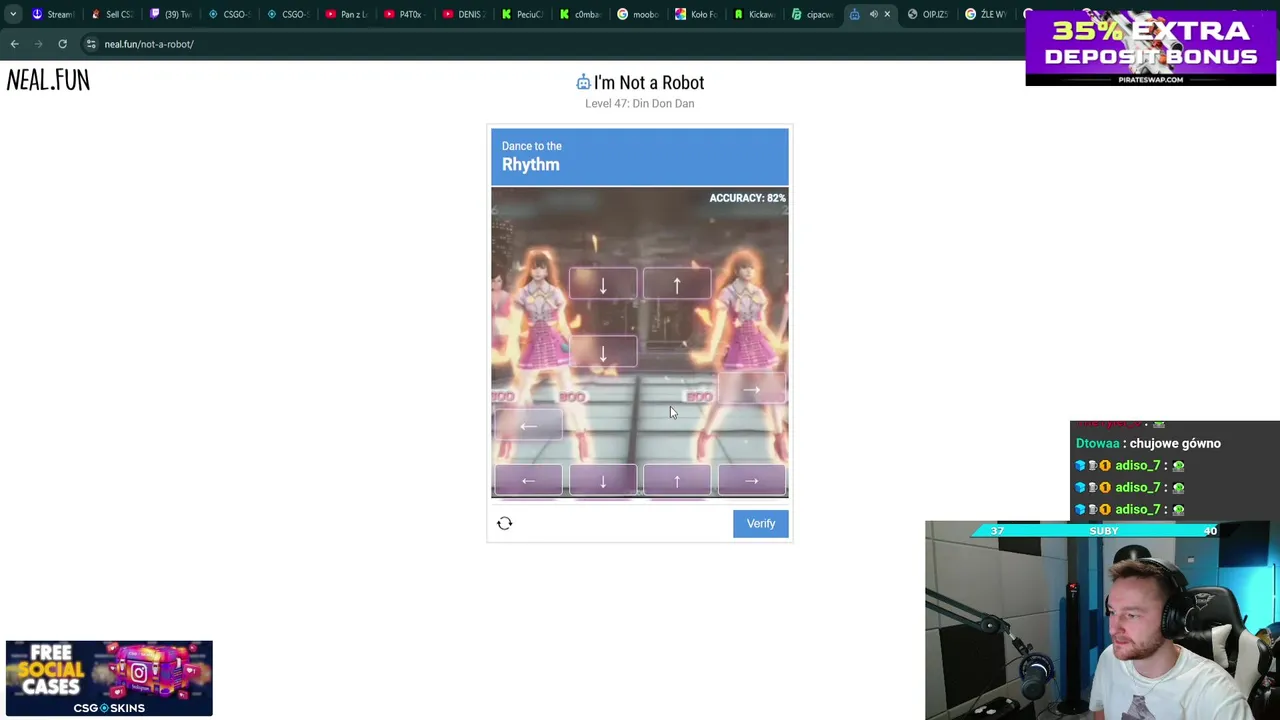Switch to the PeciuC Kick tab
Screen dimensions: 1280x720
pos(521,14)
